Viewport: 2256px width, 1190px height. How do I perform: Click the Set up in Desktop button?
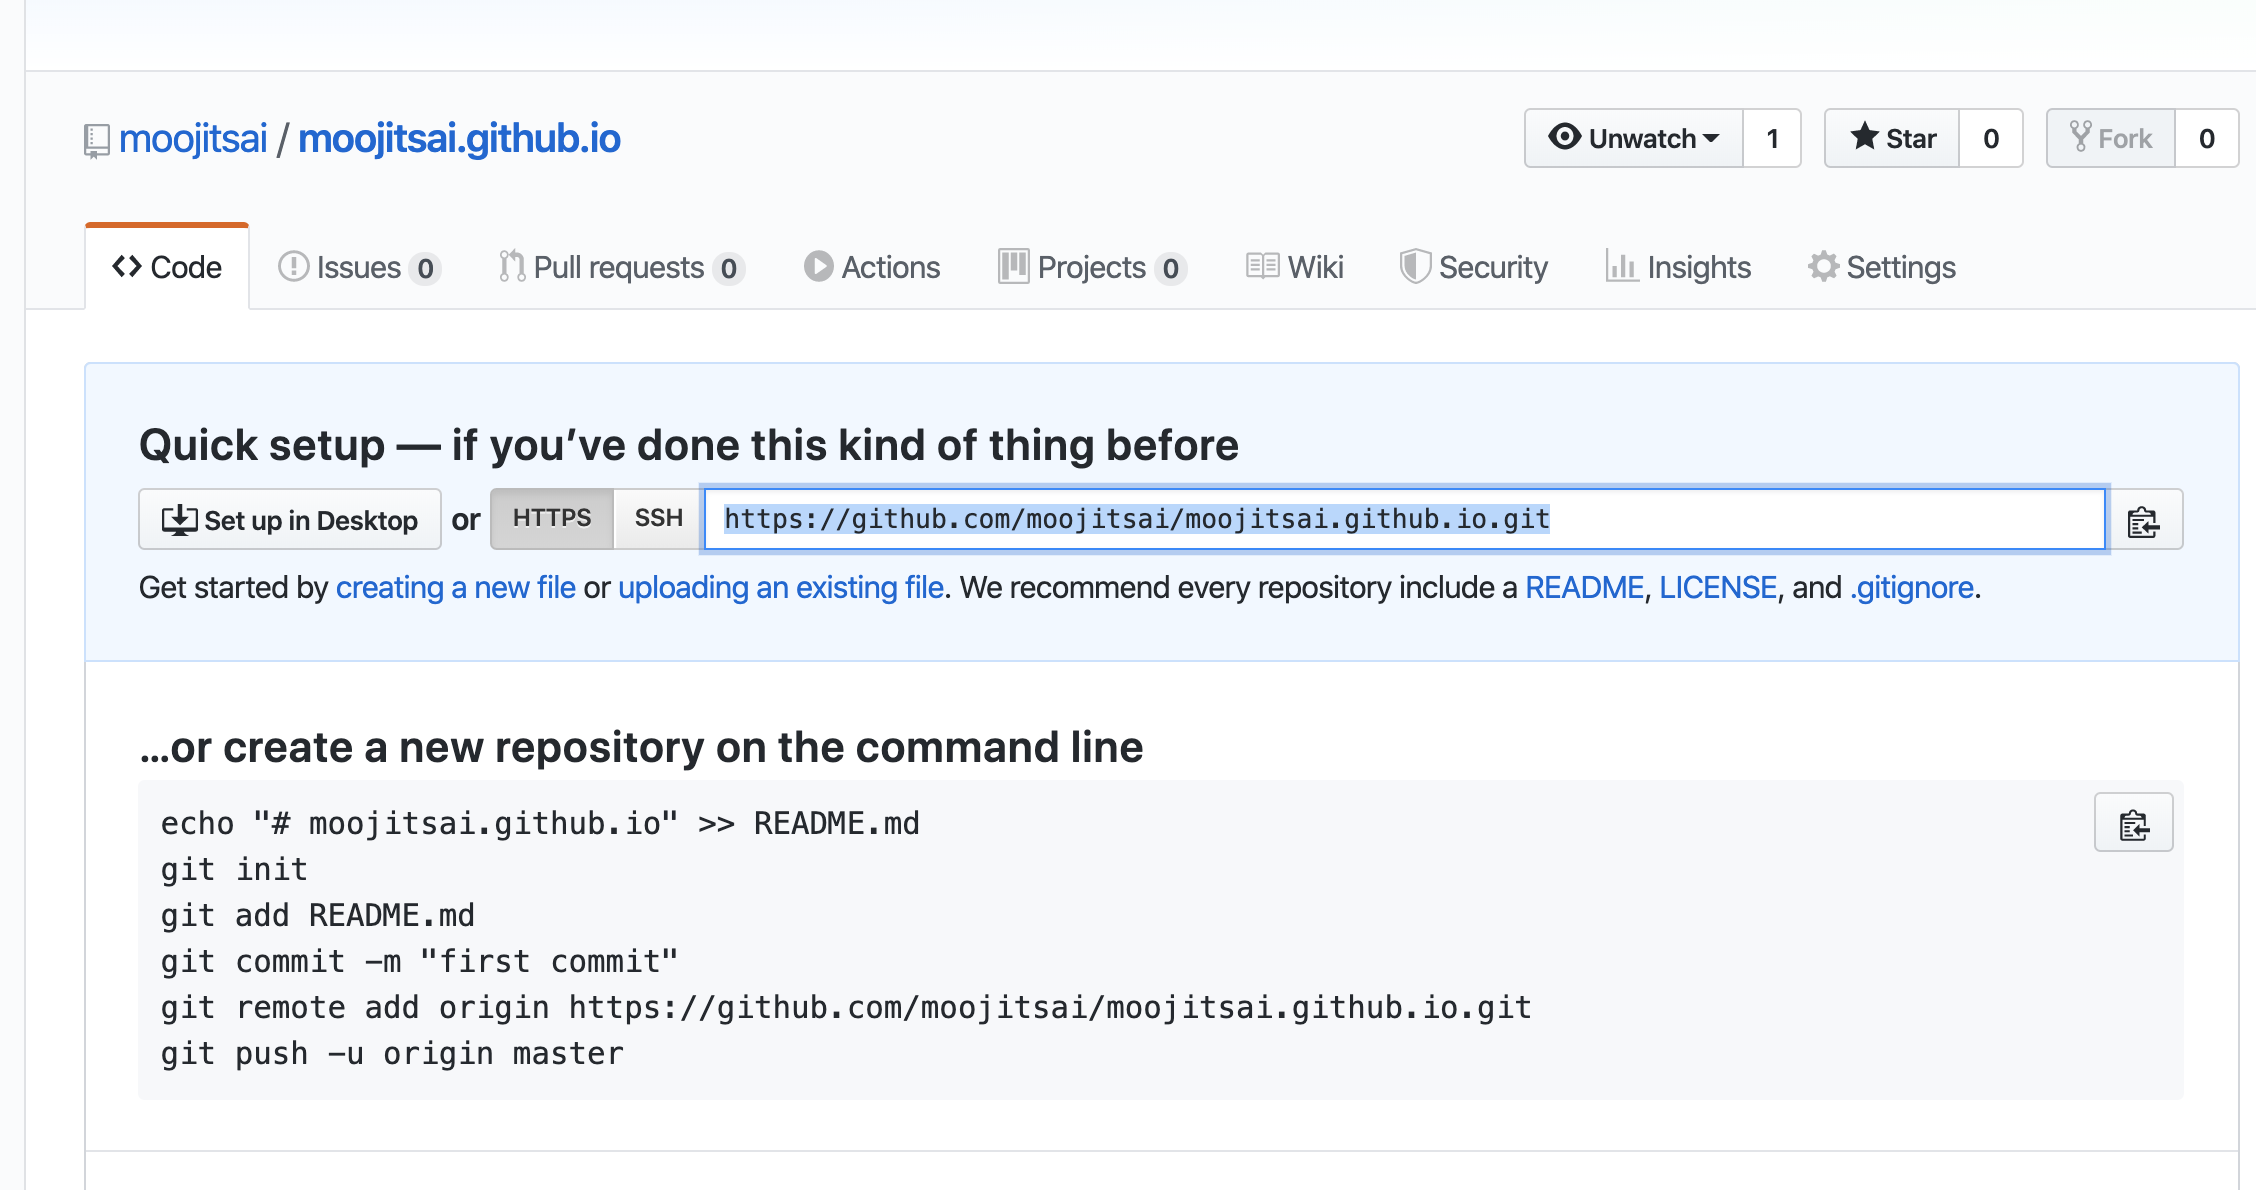tap(290, 519)
